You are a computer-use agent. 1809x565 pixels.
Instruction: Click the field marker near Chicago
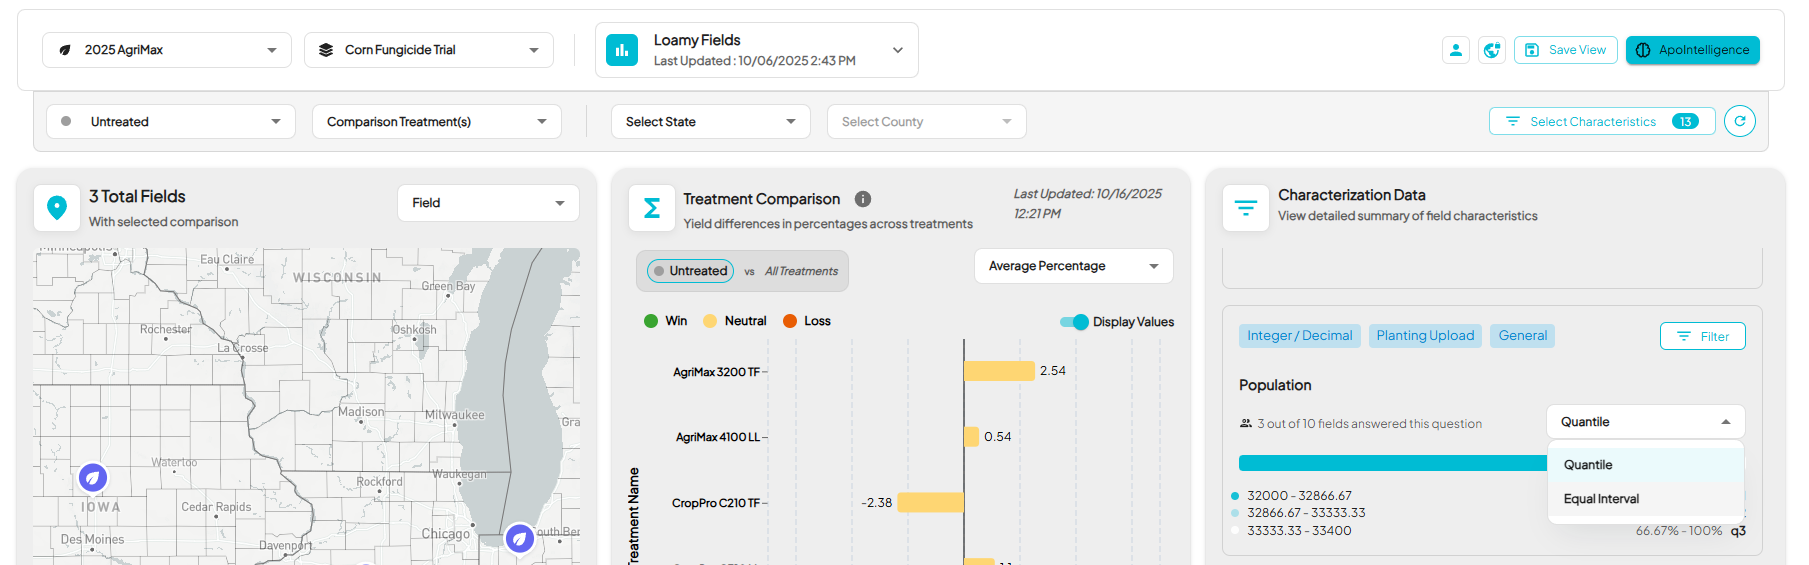coord(519,538)
